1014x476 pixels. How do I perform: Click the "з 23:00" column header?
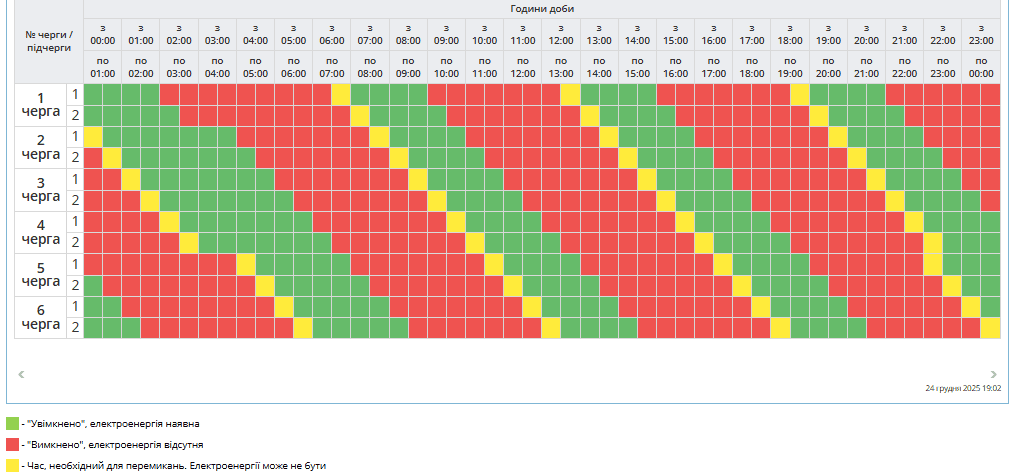[x=981, y=35]
